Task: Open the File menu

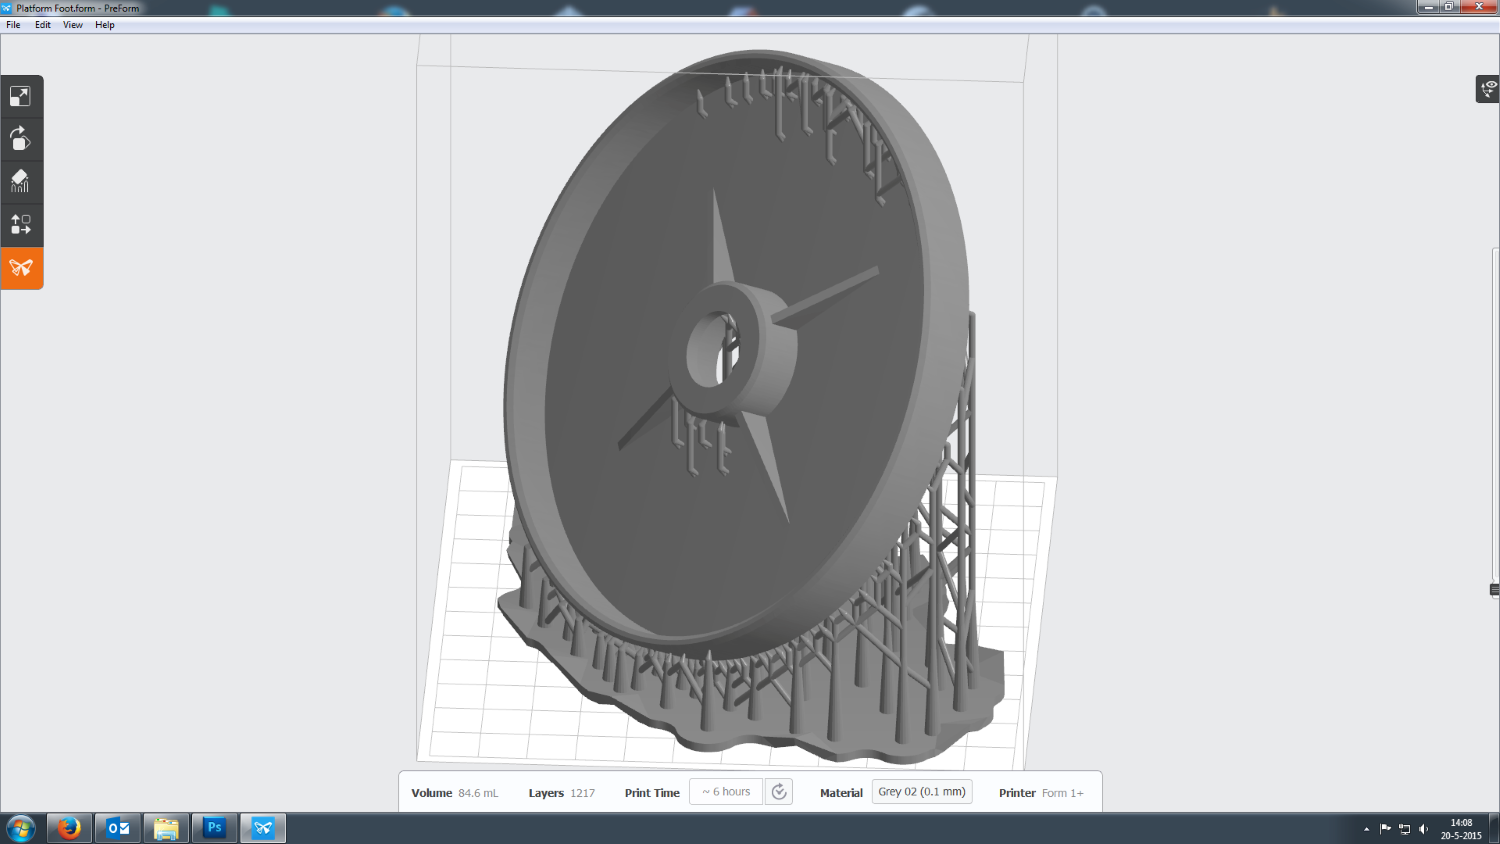Action: click(13, 25)
